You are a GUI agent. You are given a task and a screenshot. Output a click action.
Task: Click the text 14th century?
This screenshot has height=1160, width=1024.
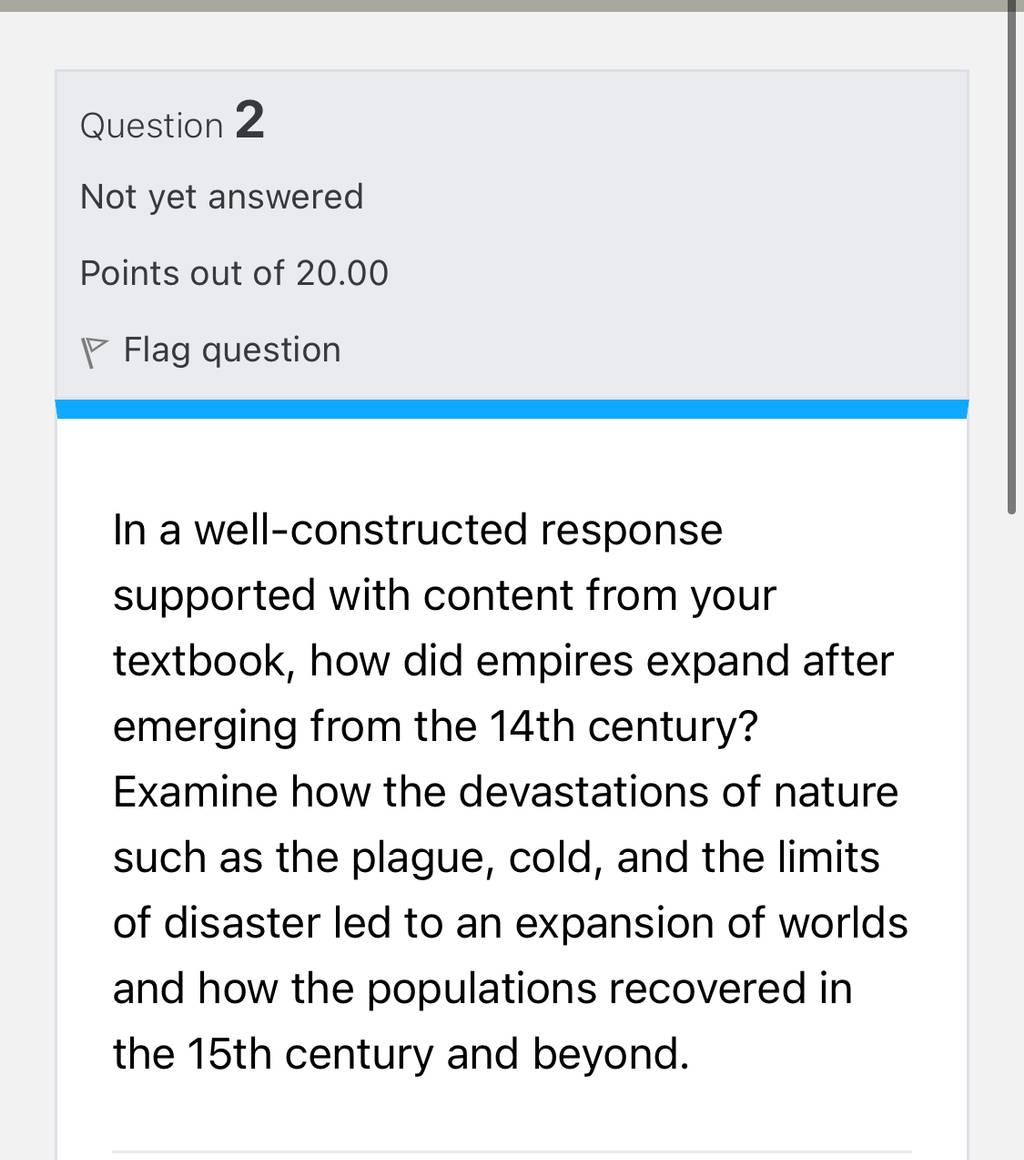624,726
